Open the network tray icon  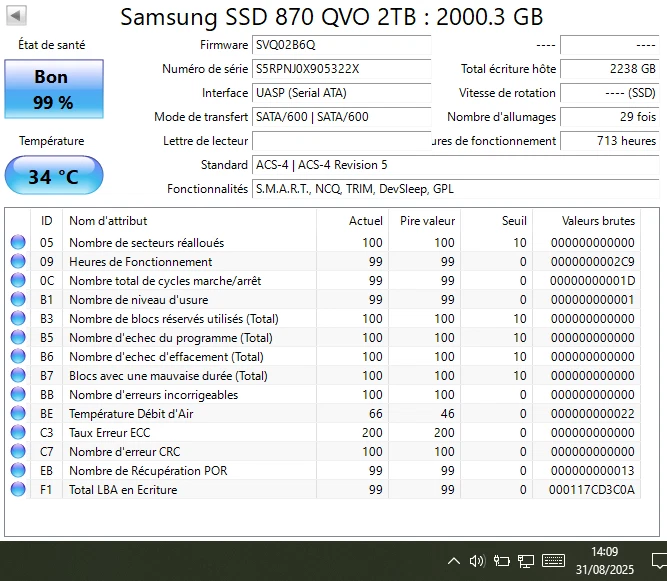(x=526, y=561)
